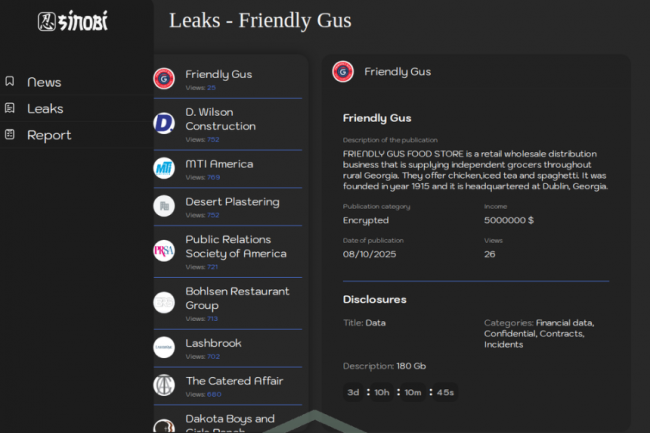
Task: Open the D. Wilson Construction leak entry
Action: tap(220, 119)
